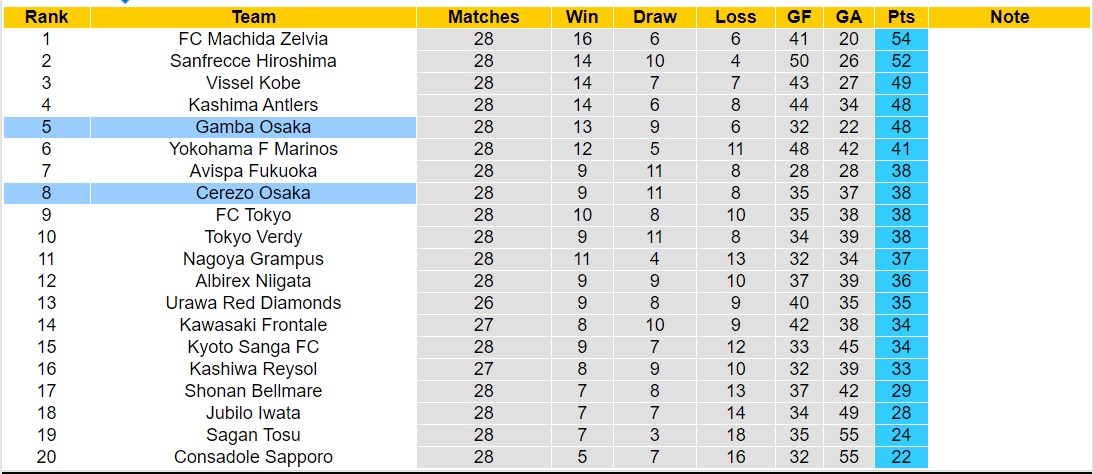Select Urawa Red Diamonds team name
1093x474 pixels.
point(253,303)
